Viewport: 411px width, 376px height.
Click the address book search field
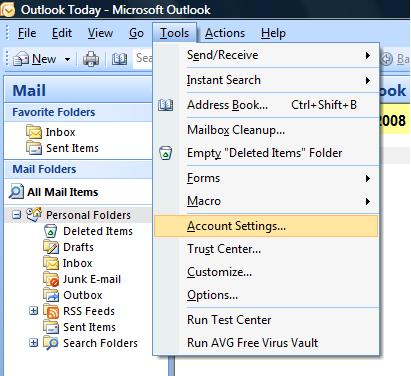(x=143, y=59)
